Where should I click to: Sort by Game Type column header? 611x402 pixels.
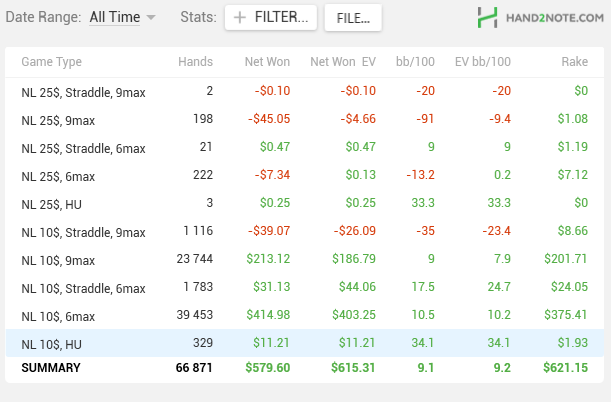pos(51,62)
